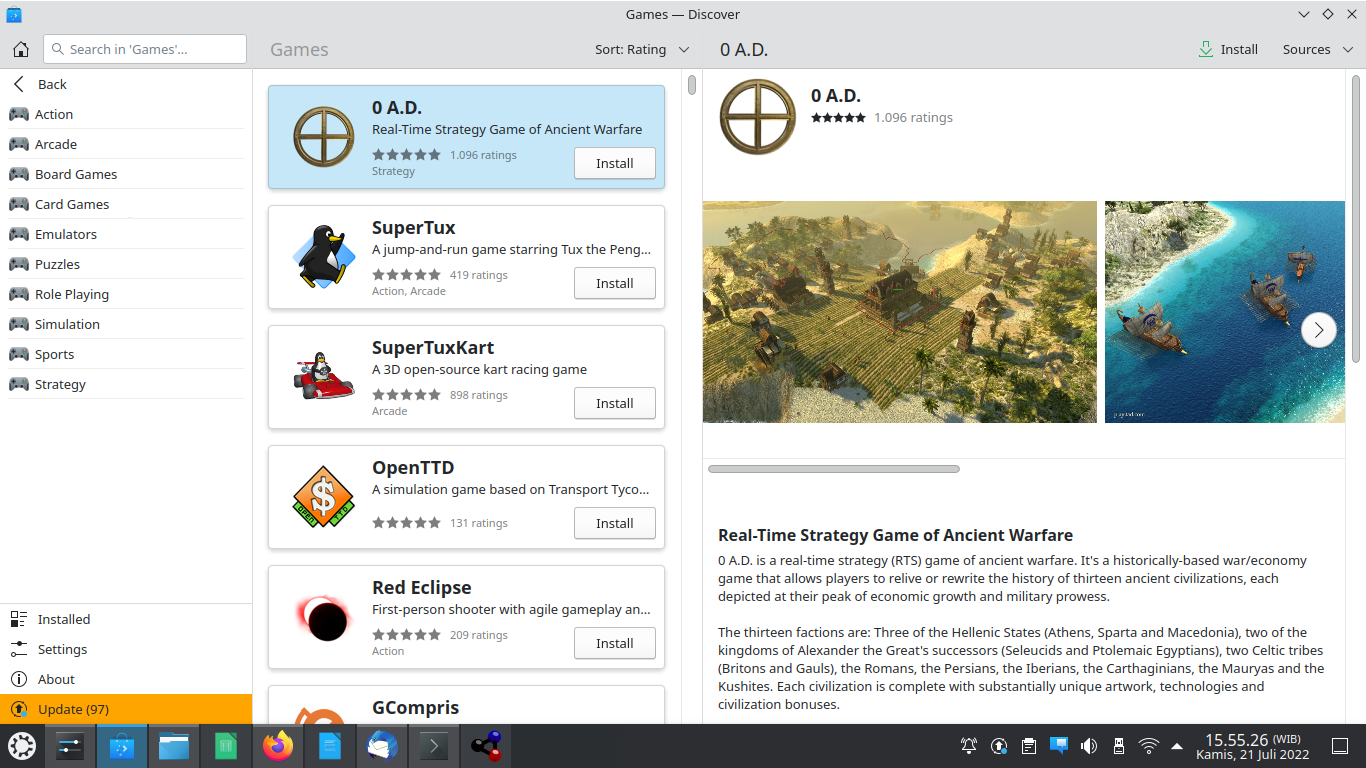The image size is (1366, 768).
Task: Click '1.096 ratings' in the details header
Action: (913, 117)
